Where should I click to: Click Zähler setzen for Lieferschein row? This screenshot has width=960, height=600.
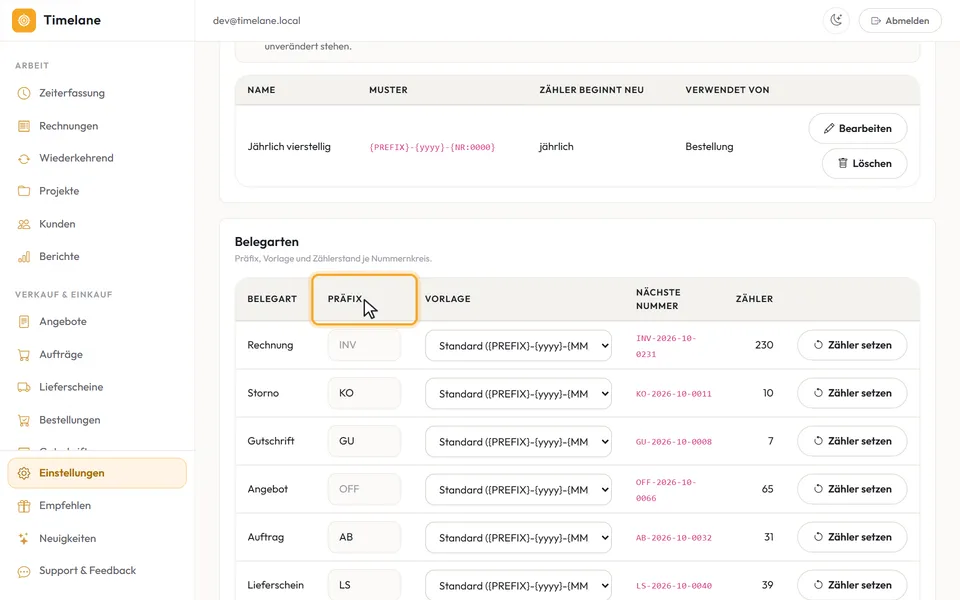tap(852, 585)
